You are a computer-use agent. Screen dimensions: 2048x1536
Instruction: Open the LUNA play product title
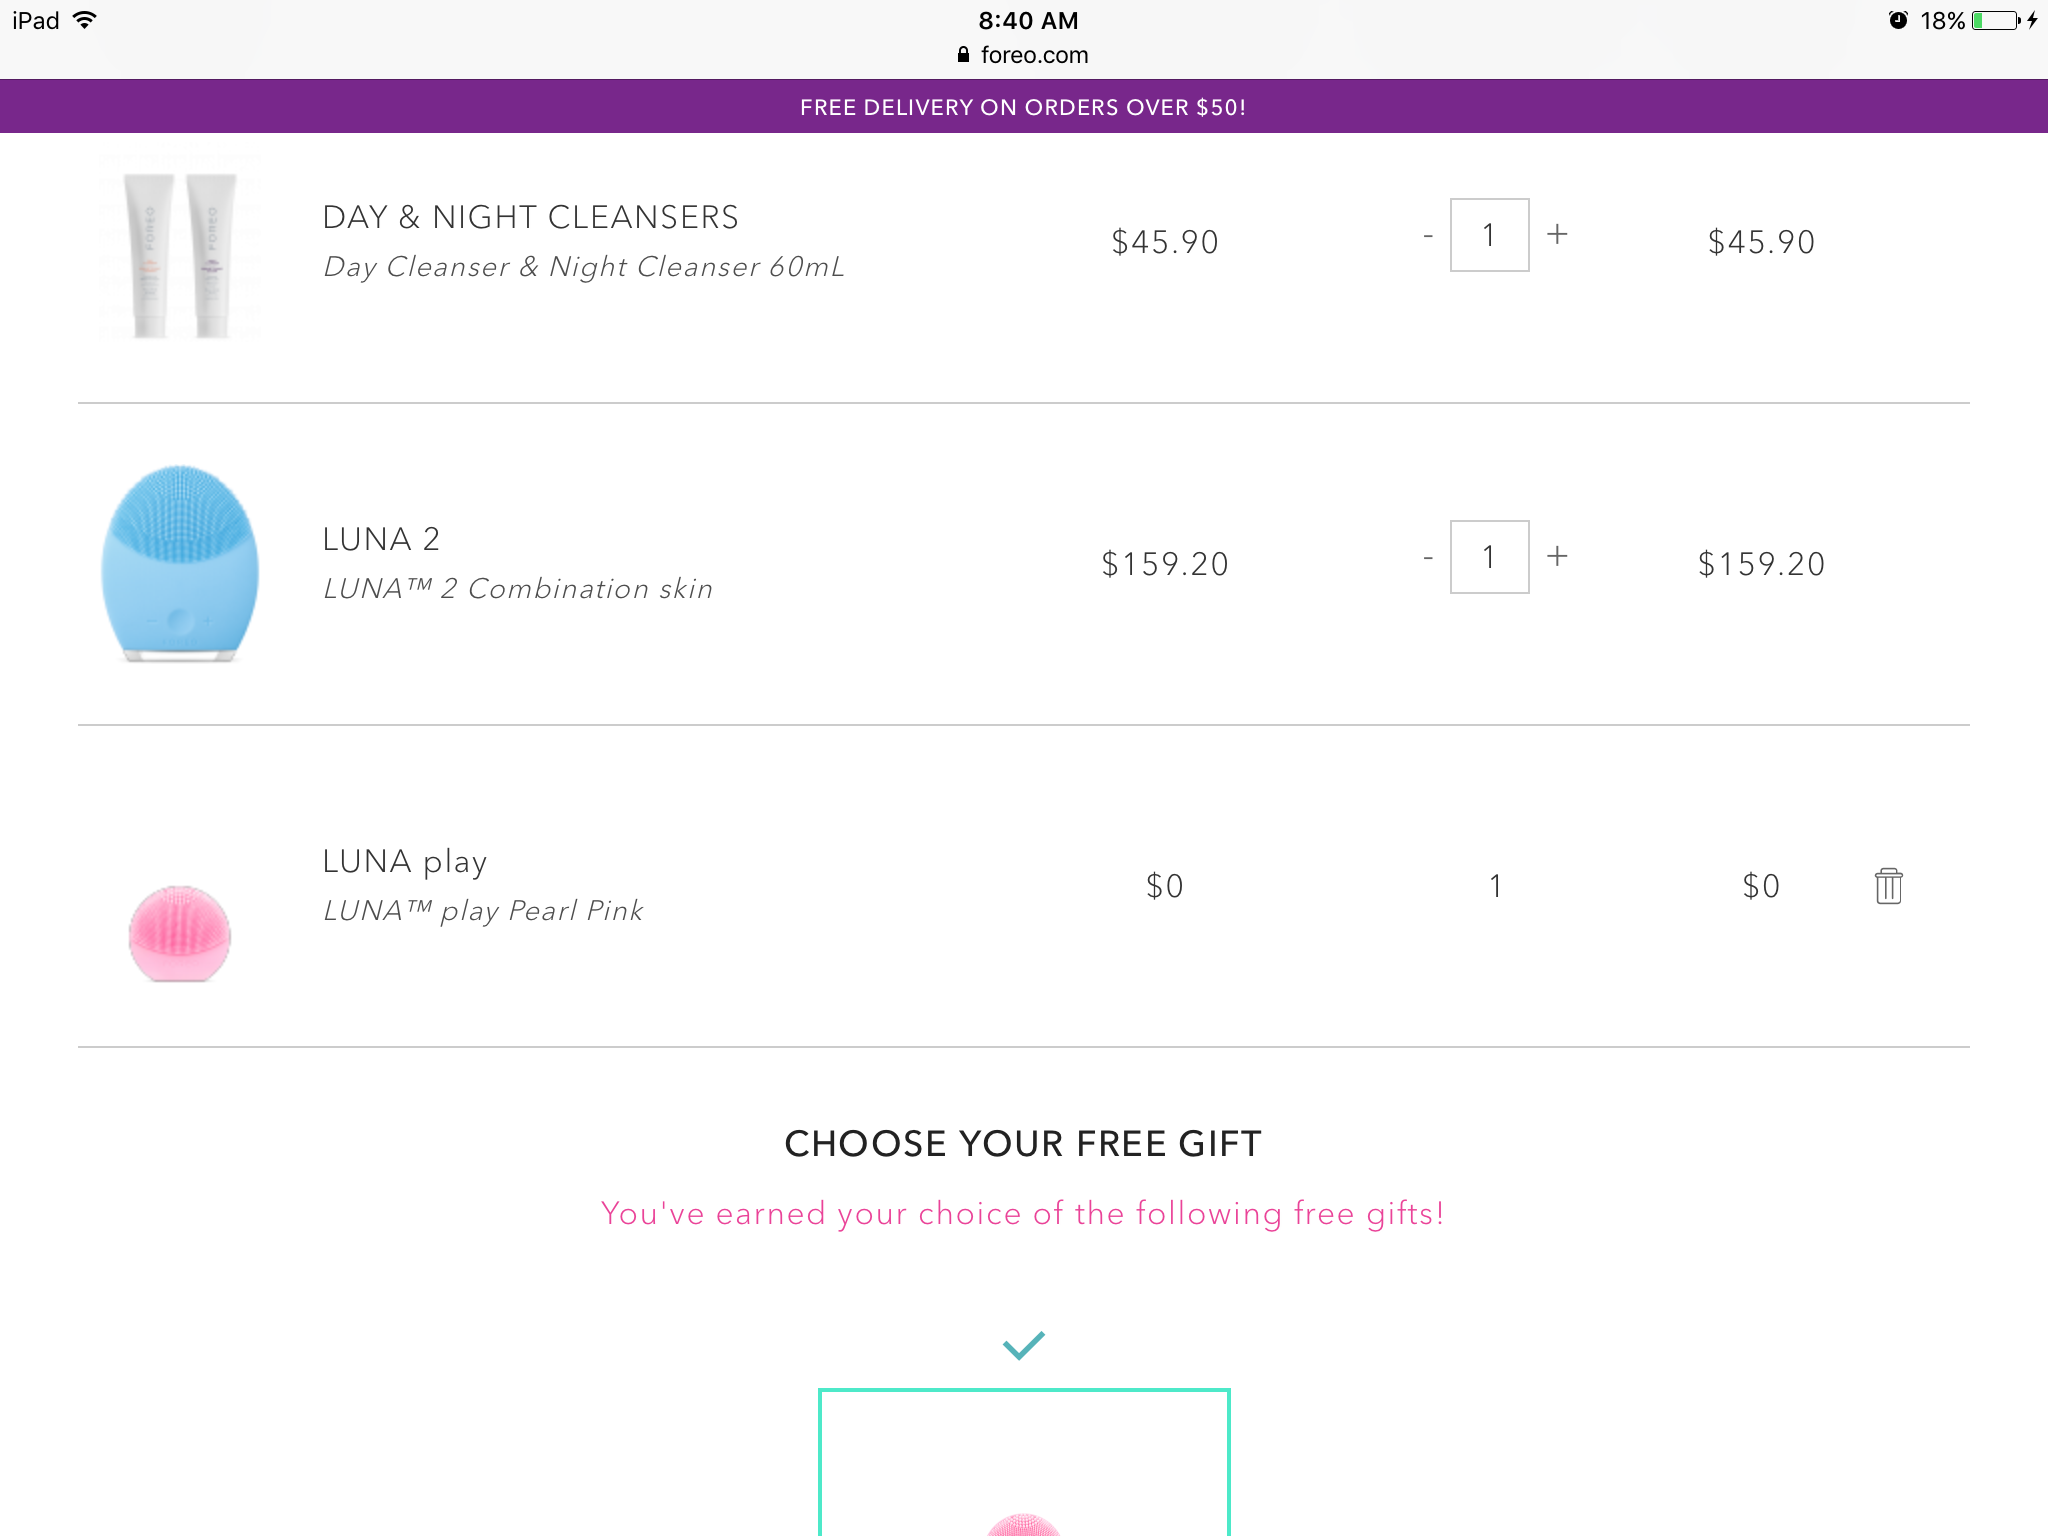[x=405, y=861]
